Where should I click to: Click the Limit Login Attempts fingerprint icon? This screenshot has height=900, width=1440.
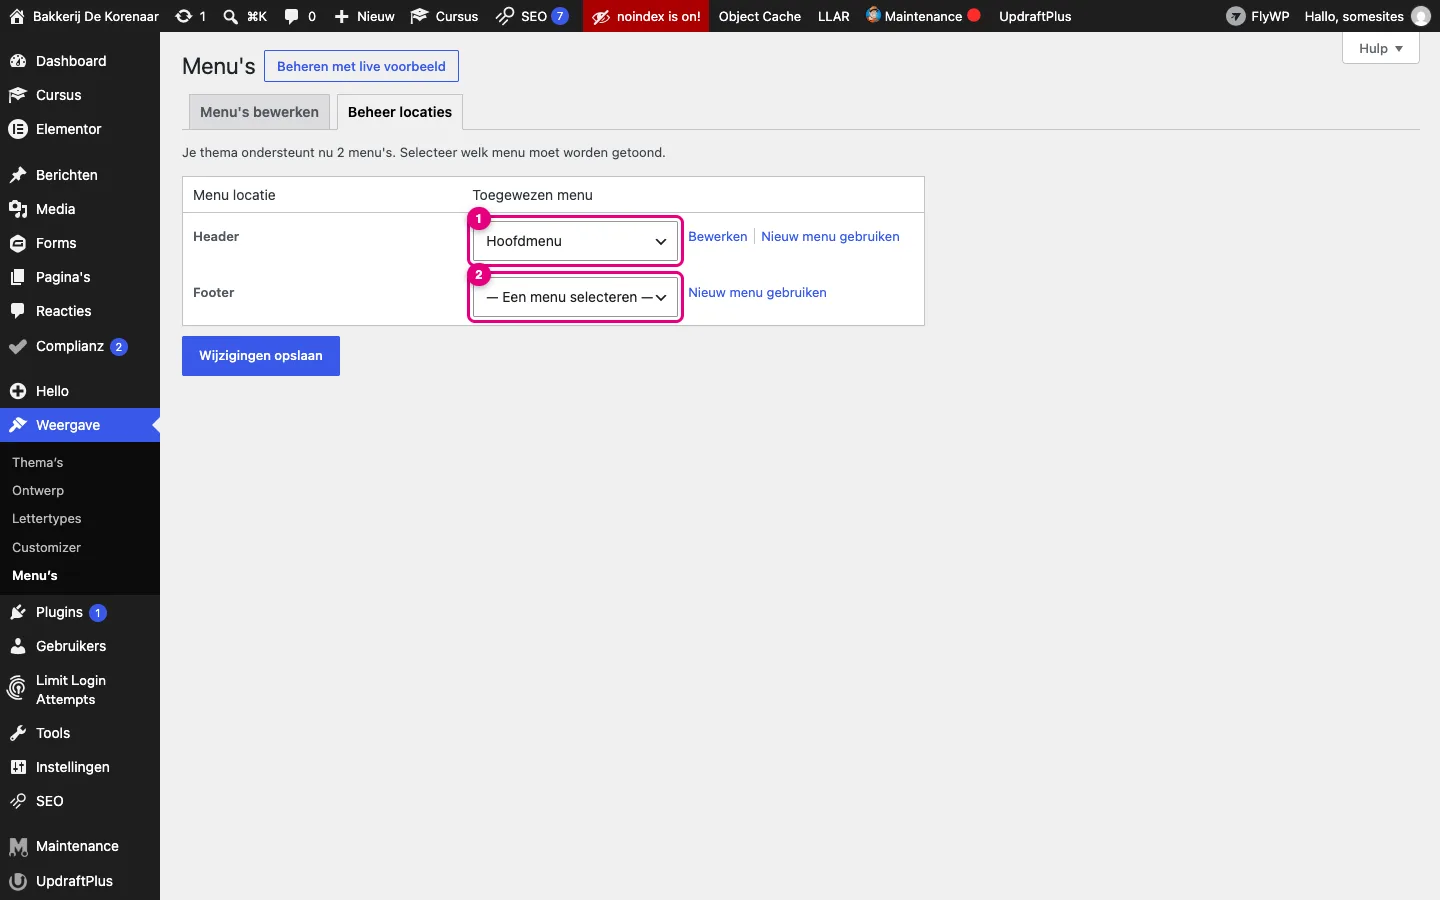[17, 688]
